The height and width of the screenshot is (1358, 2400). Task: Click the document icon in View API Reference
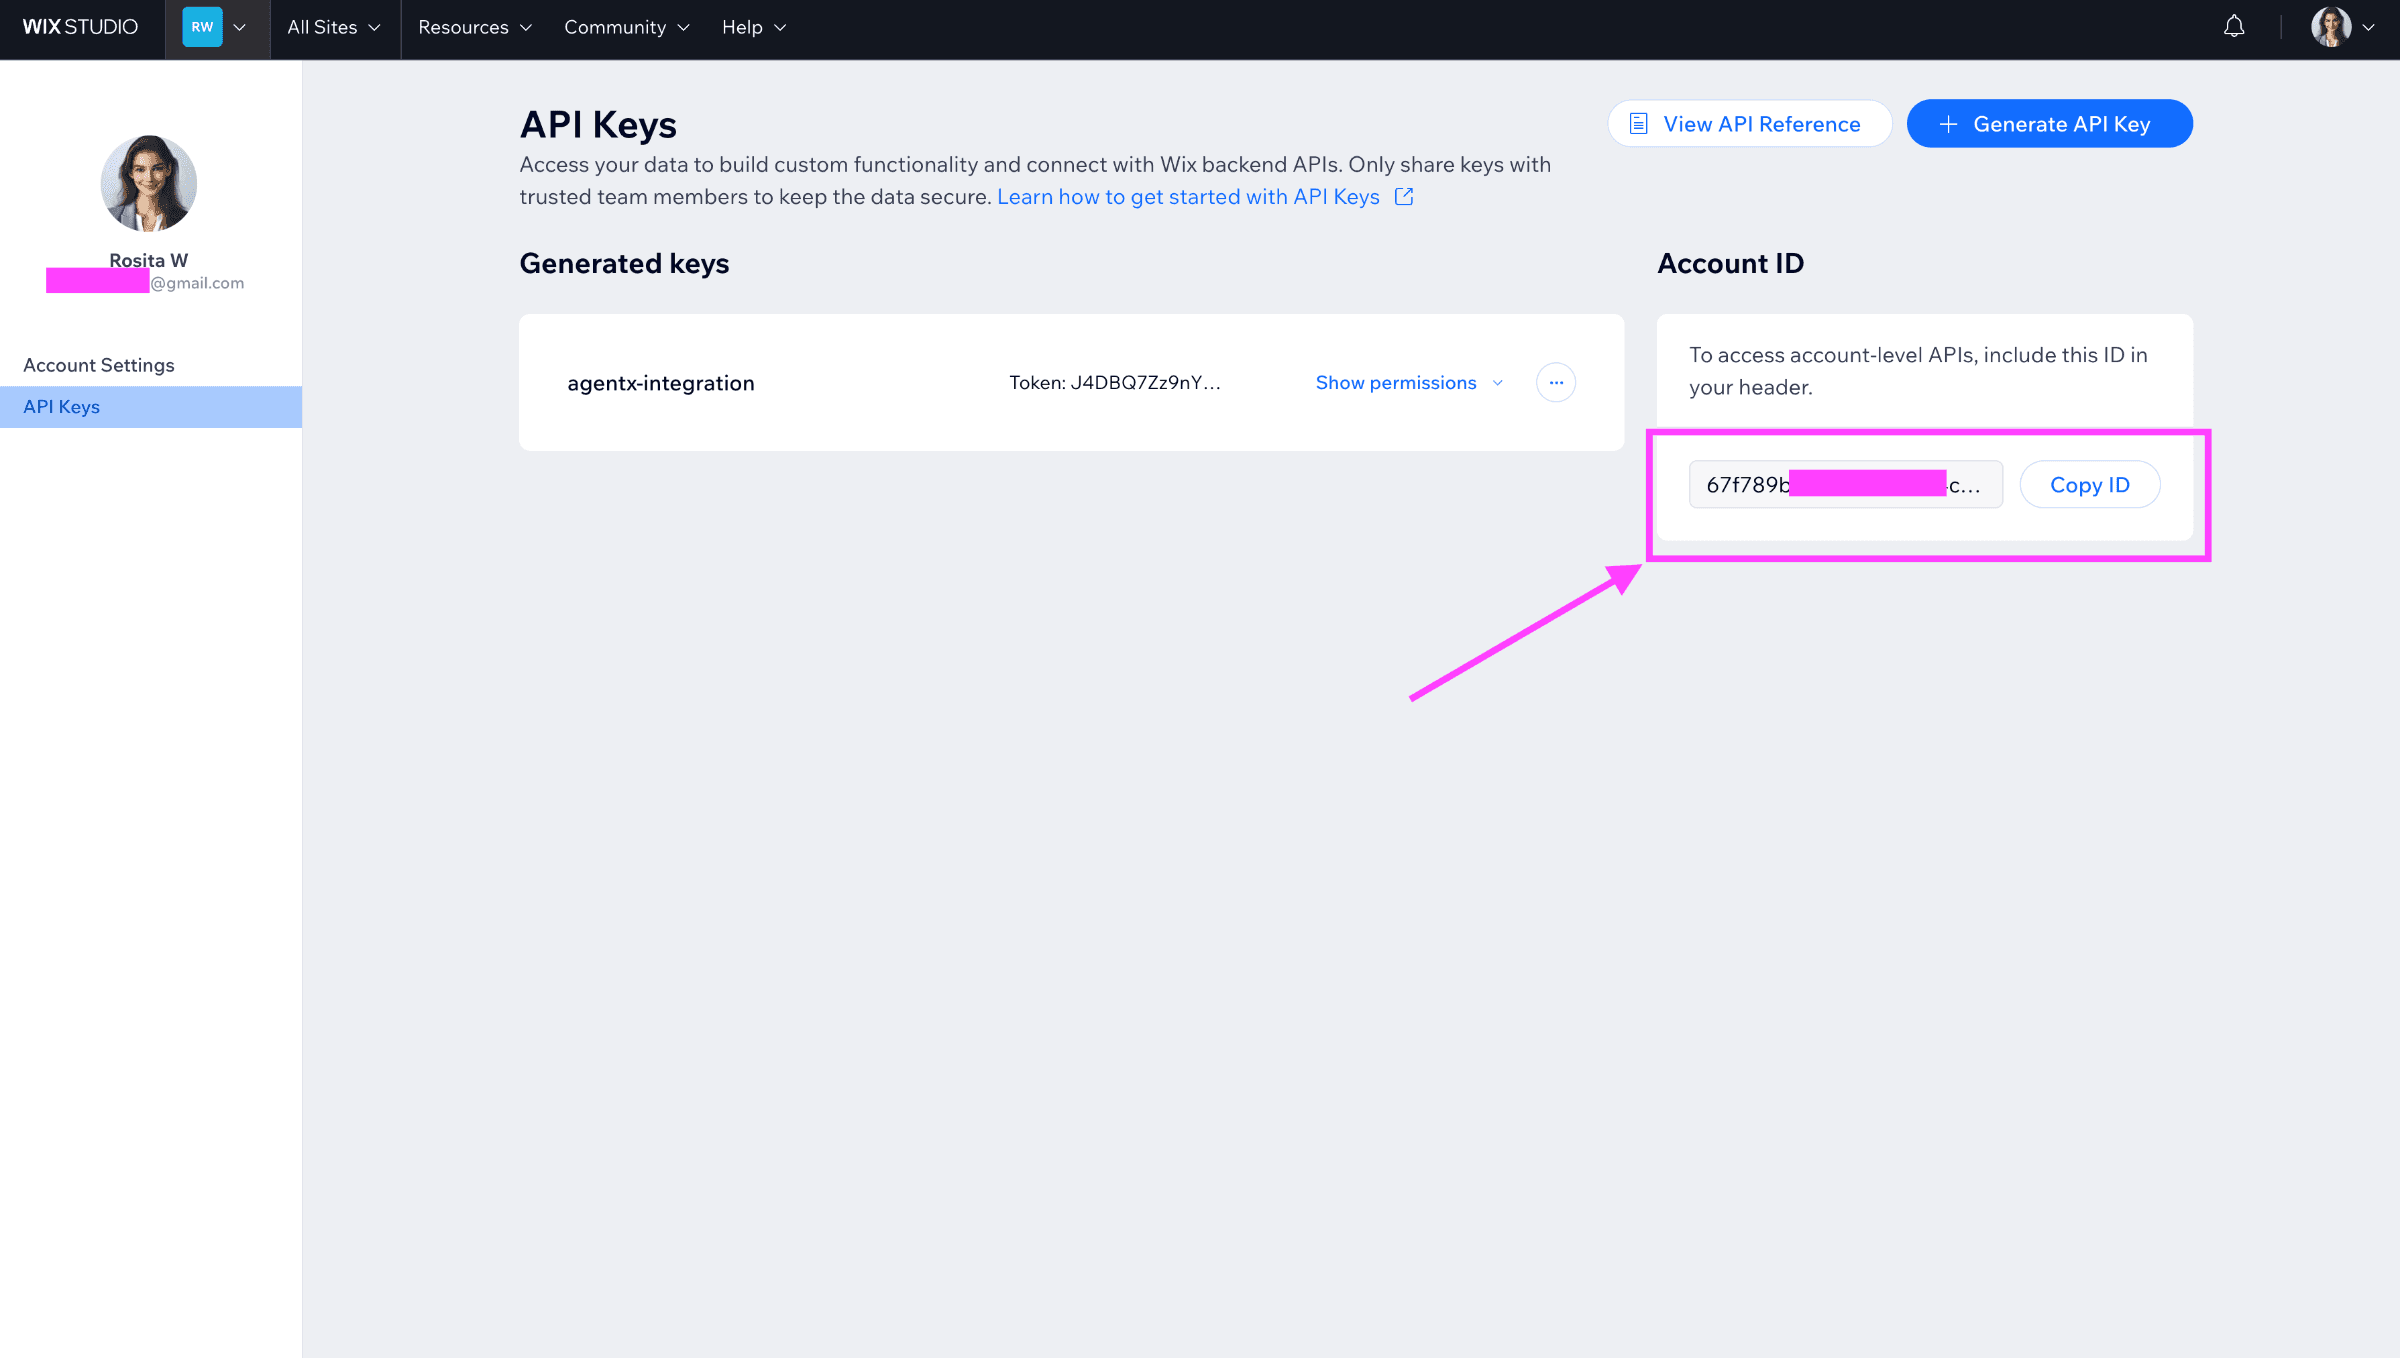[x=1638, y=124]
